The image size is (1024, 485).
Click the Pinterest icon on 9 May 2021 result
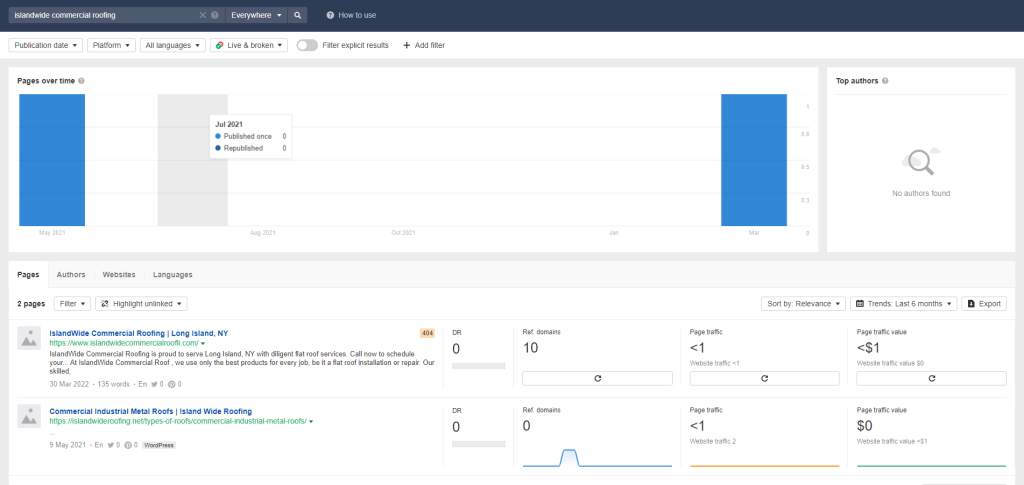127,445
